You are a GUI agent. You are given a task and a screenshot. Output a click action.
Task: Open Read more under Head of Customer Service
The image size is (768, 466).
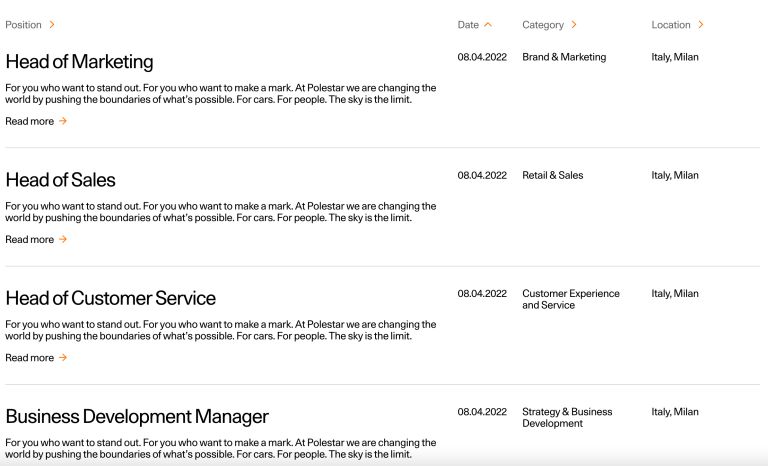coord(29,358)
